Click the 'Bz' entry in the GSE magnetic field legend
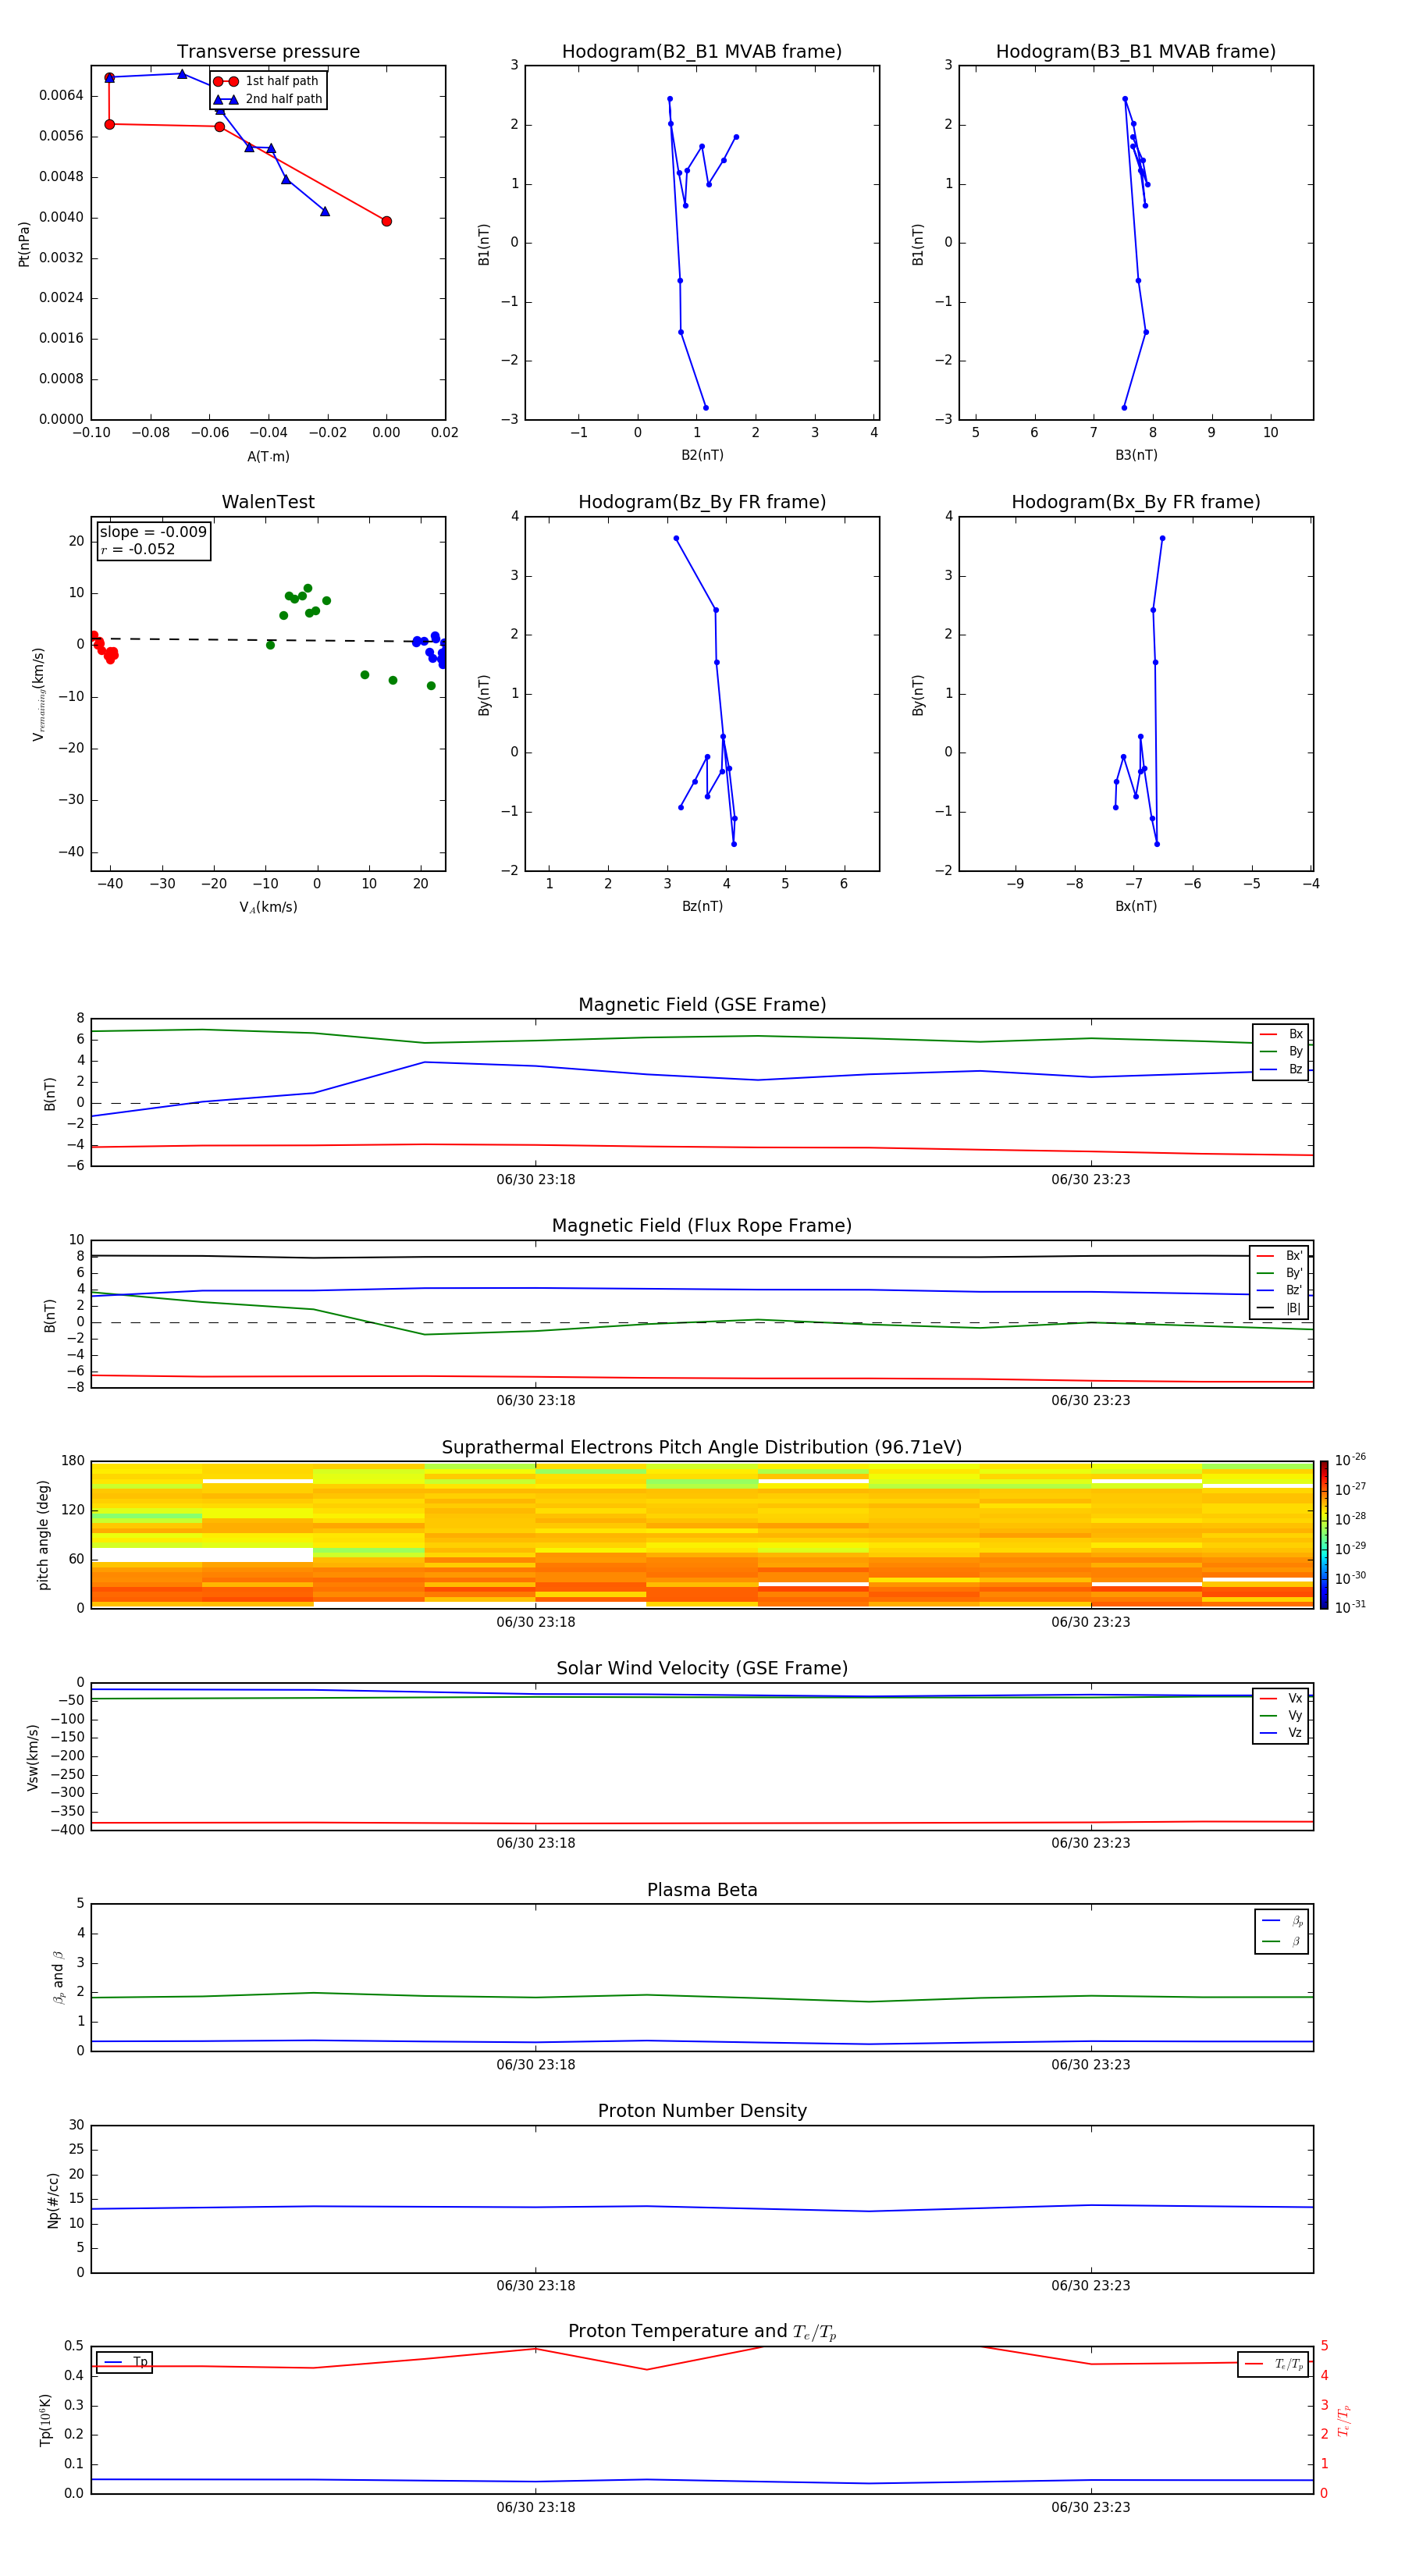The image size is (1405, 2576). pyautogui.click(x=1281, y=1069)
